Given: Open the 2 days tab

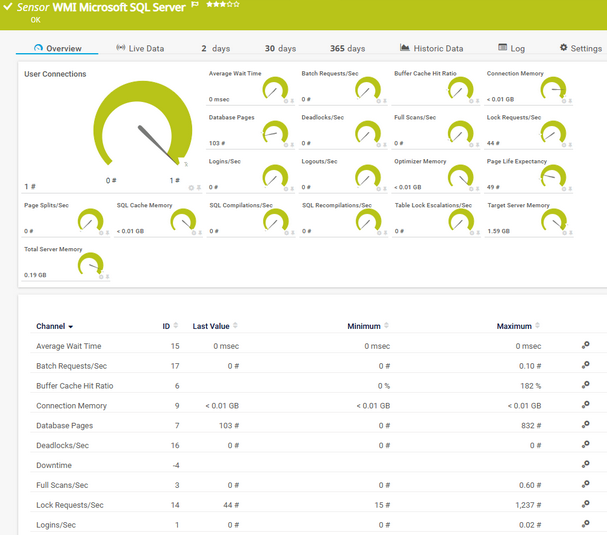Looking at the screenshot, I should [x=215, y=48].
